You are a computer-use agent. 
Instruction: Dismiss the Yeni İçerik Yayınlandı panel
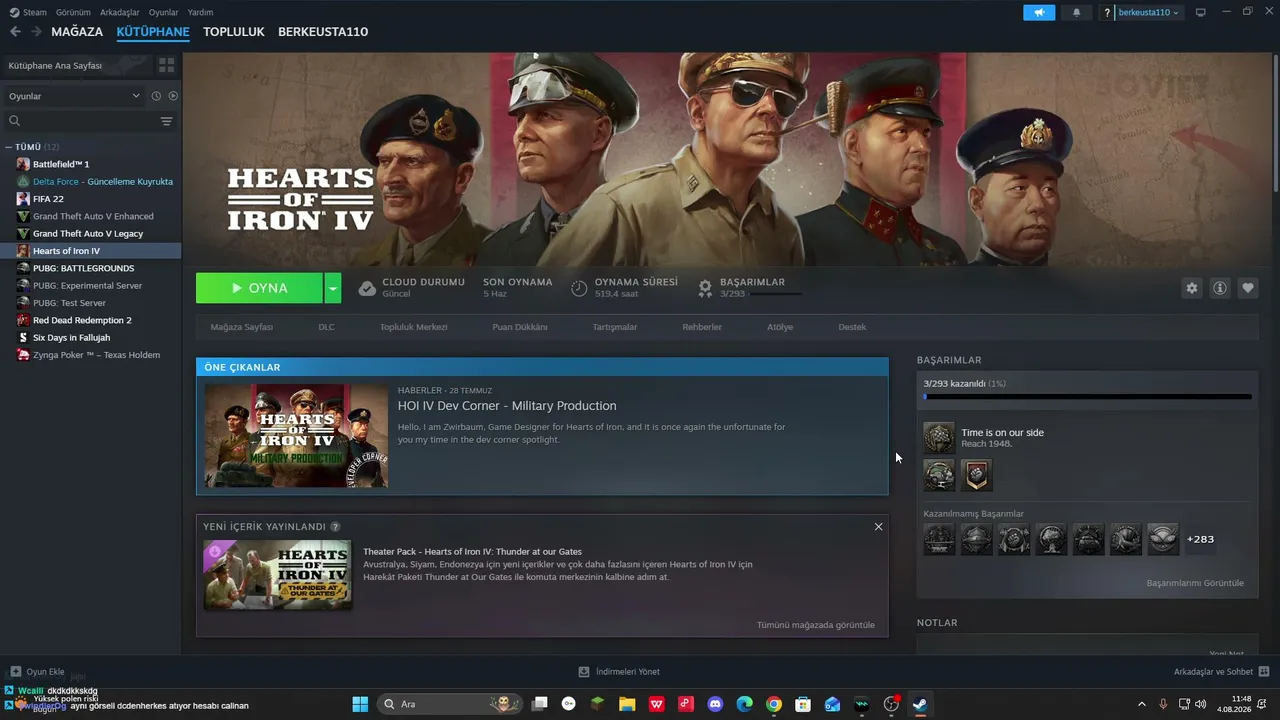(878, 527)
